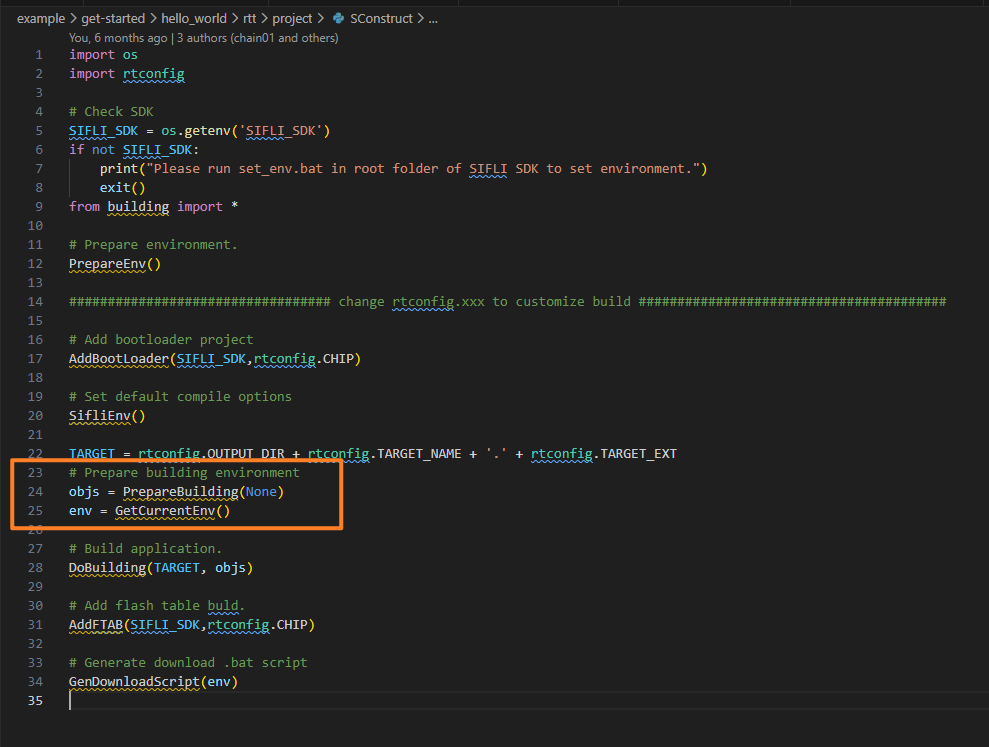This screenshot has height=747, width=989.
Task: Select the 'project' breadcrumb item
Action: [x=292, y=19]
